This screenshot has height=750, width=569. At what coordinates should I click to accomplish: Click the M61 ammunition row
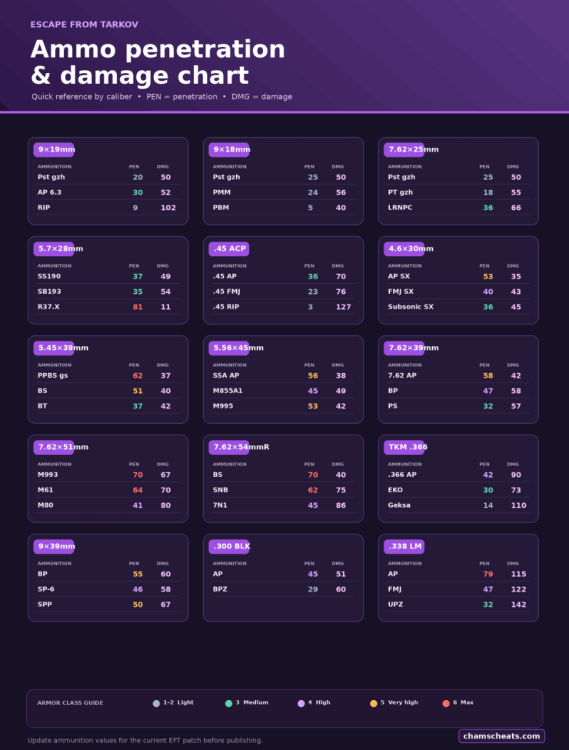coord(108,490)
